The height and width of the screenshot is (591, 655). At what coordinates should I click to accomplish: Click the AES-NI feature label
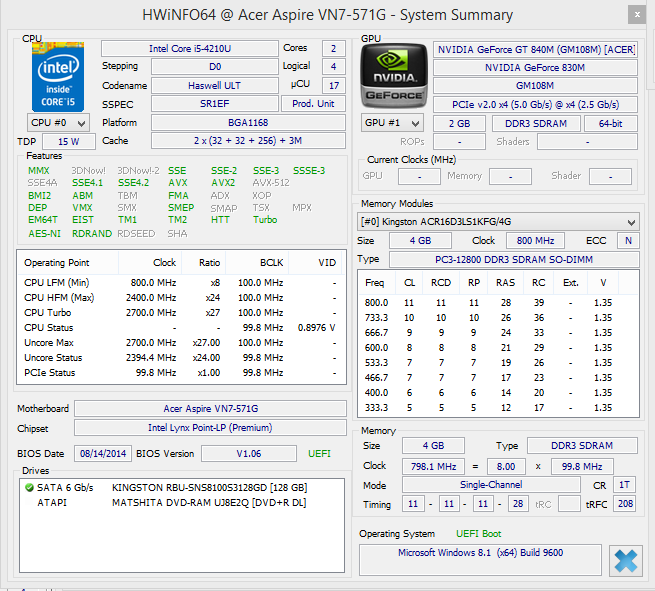[45, 233]
